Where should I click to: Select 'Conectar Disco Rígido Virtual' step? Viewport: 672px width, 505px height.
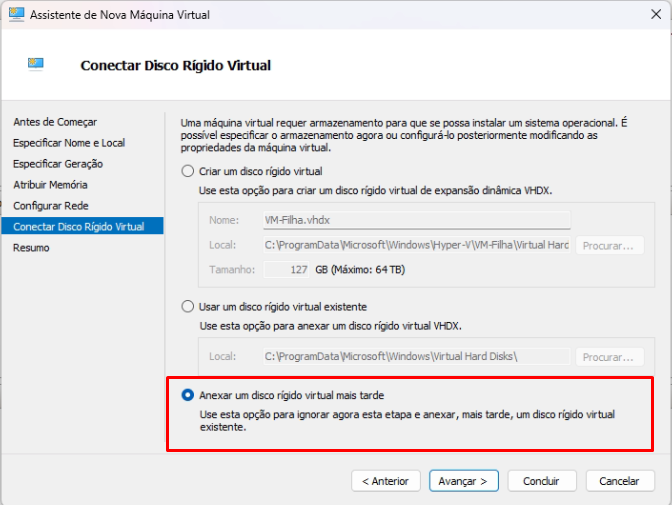79,227
